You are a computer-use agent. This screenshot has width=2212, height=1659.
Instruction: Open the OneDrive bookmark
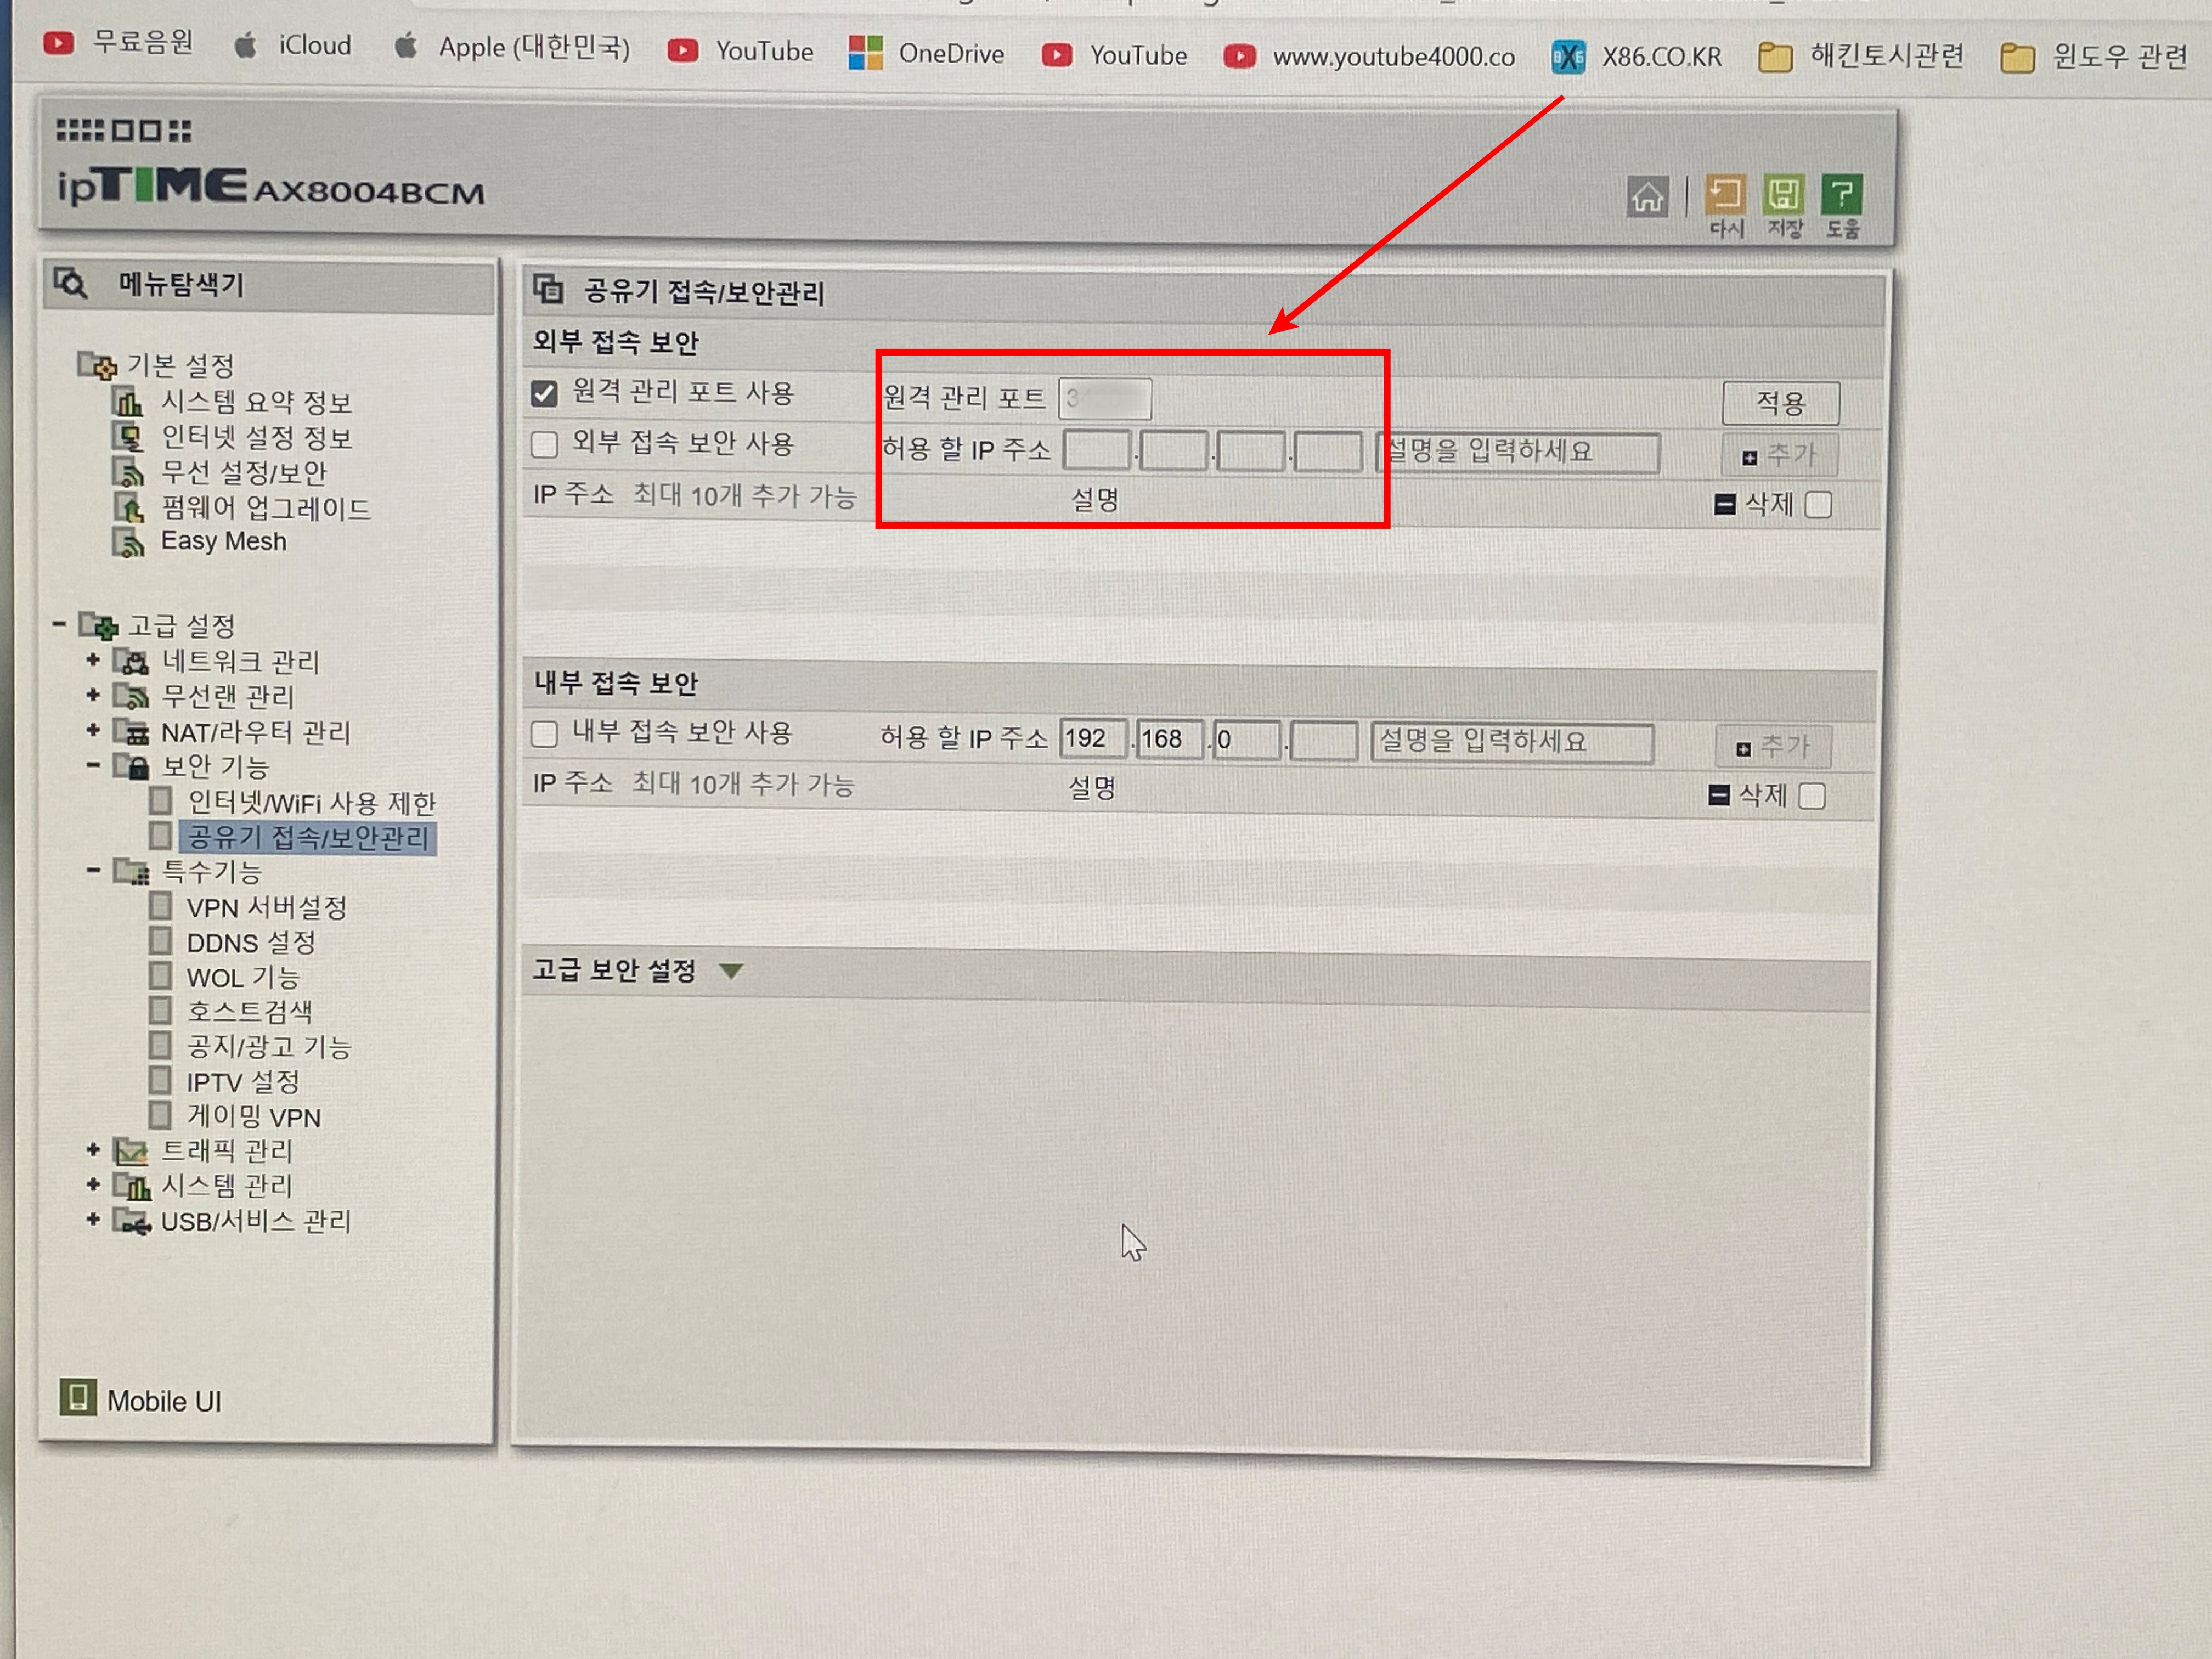click(926, 53)
